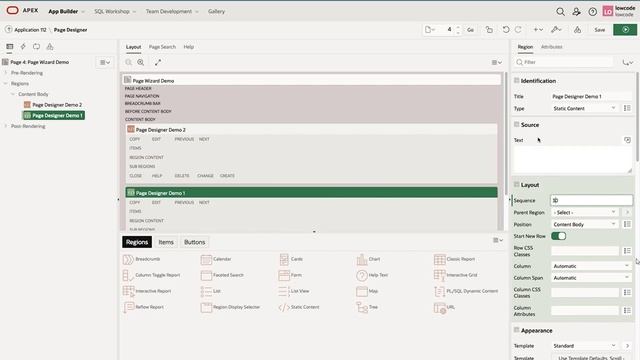The image size is (640, 360).
Task: Click the zoom in magnifier in layout
Action: click(x=141, y=62)
